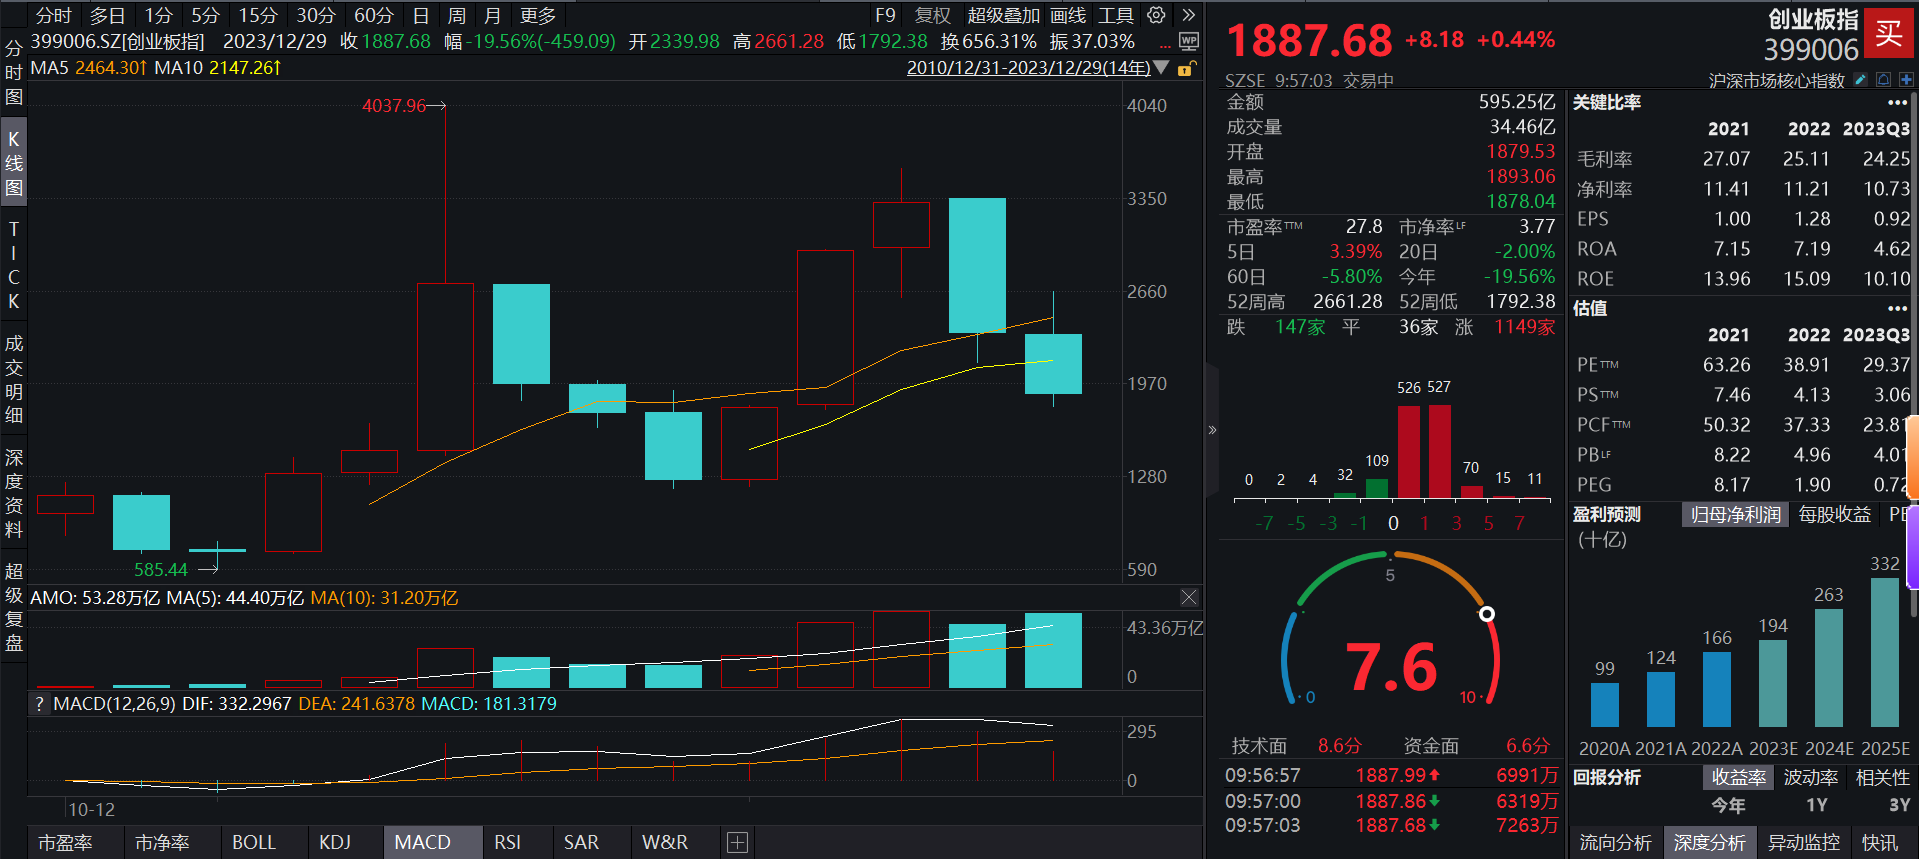Select the 30分 period
The image size is (1919, 859).
pyautogui.click(x=316, y=15)
